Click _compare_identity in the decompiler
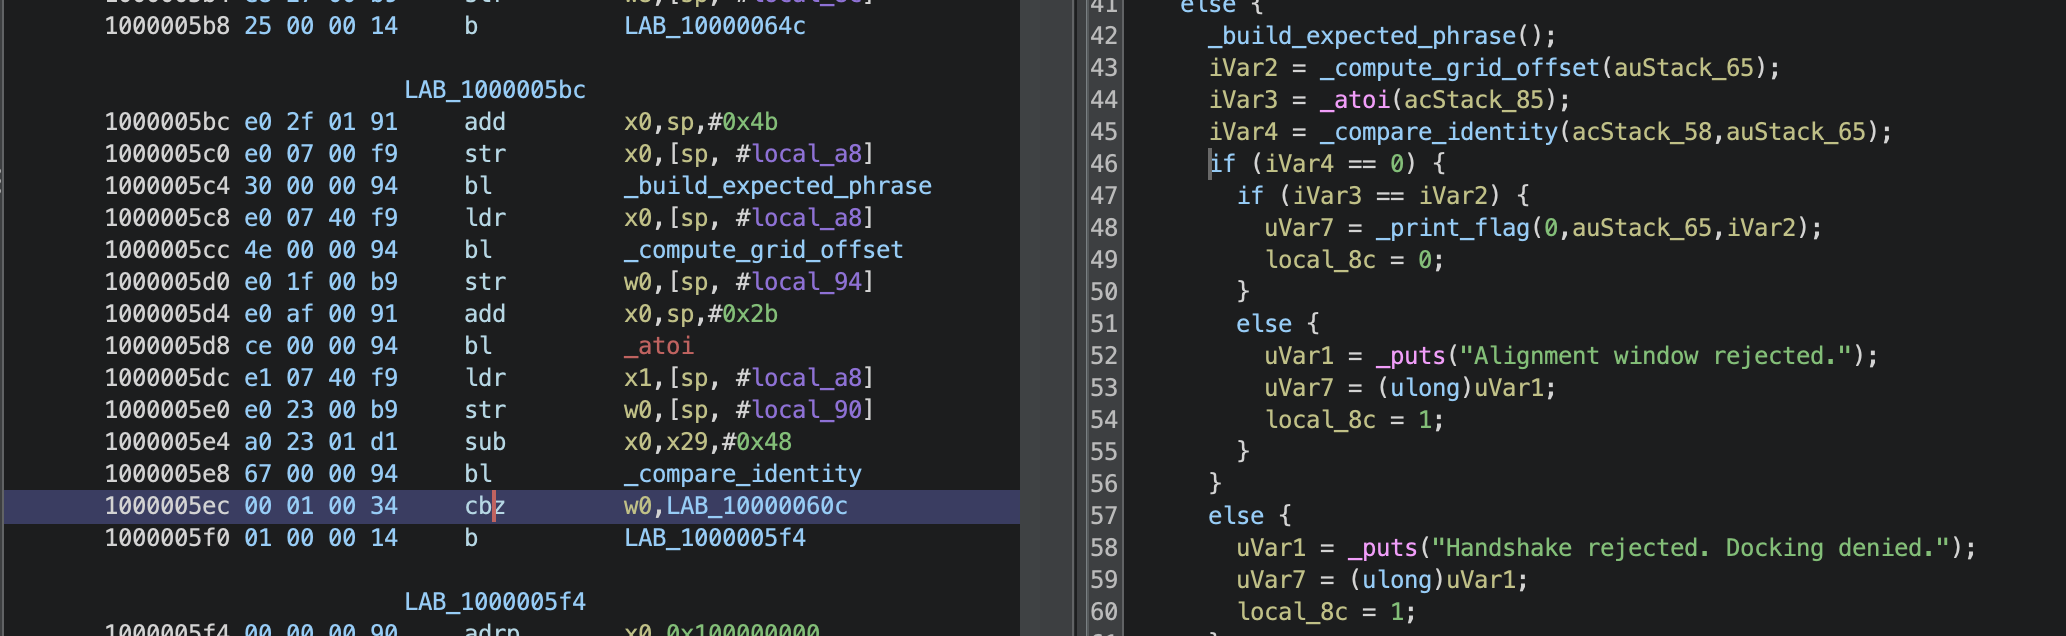 coord(1439,132)
